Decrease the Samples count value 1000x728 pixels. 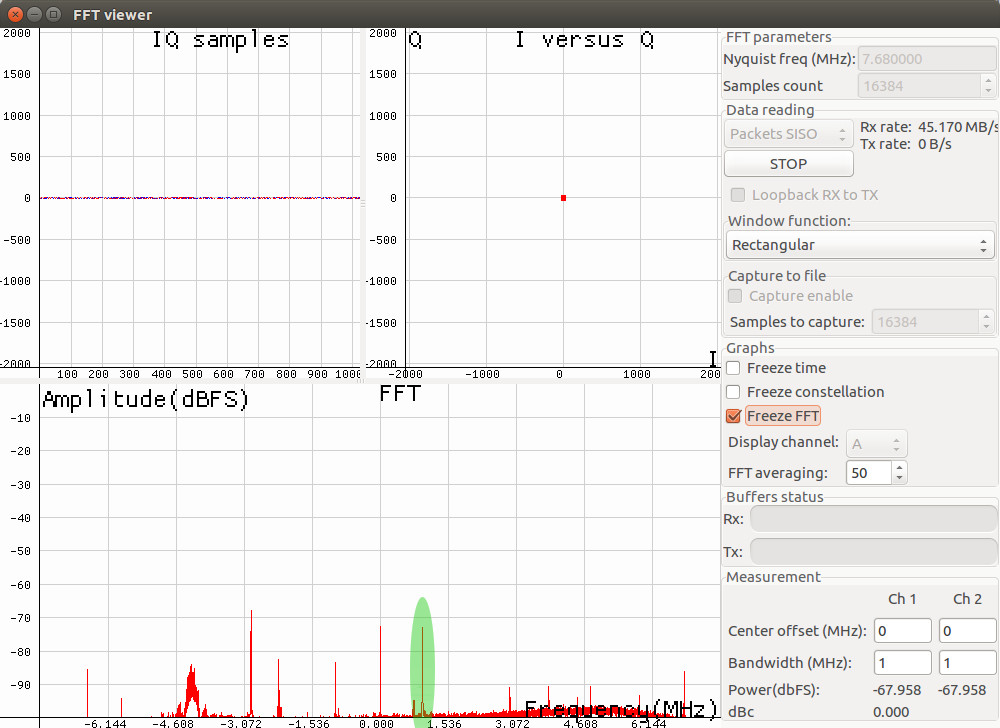988,91
